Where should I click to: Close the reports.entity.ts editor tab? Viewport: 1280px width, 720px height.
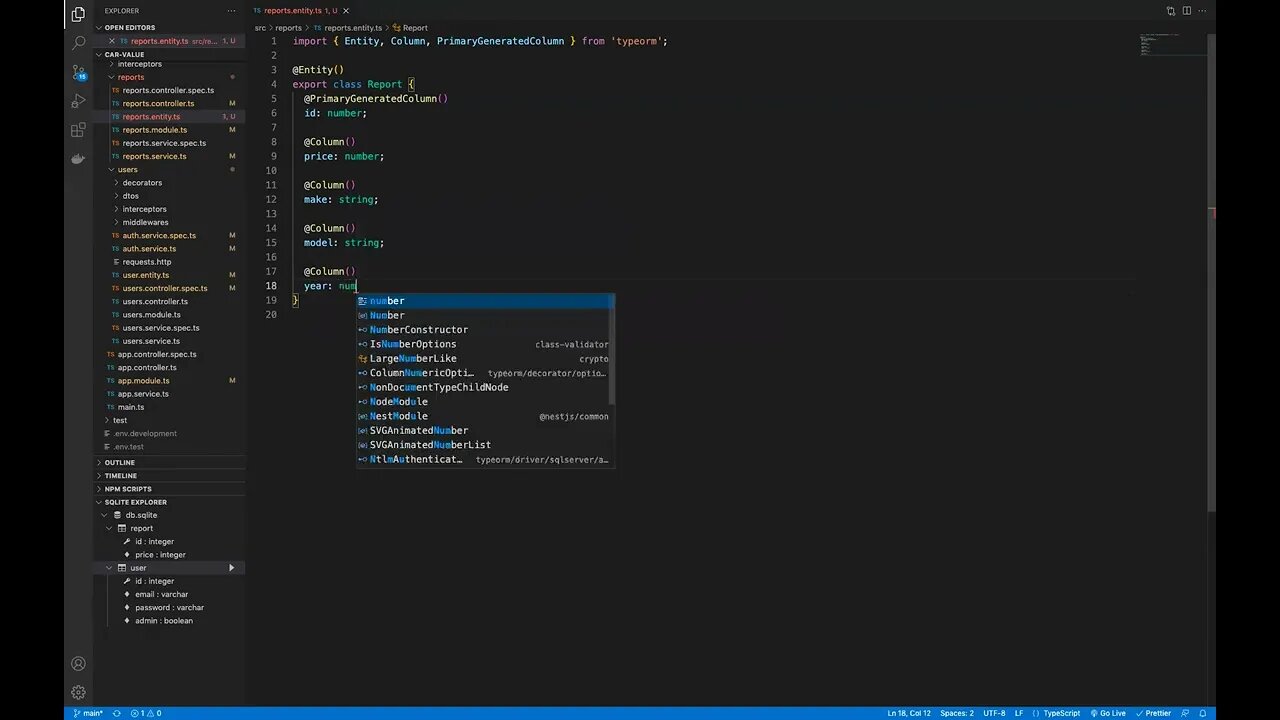348,11
